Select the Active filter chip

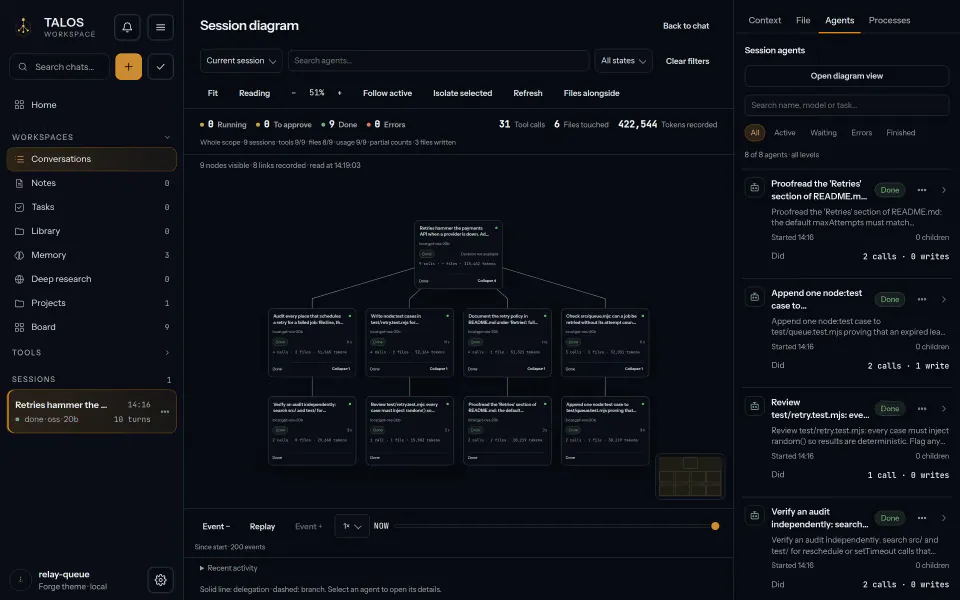[784, 132]
